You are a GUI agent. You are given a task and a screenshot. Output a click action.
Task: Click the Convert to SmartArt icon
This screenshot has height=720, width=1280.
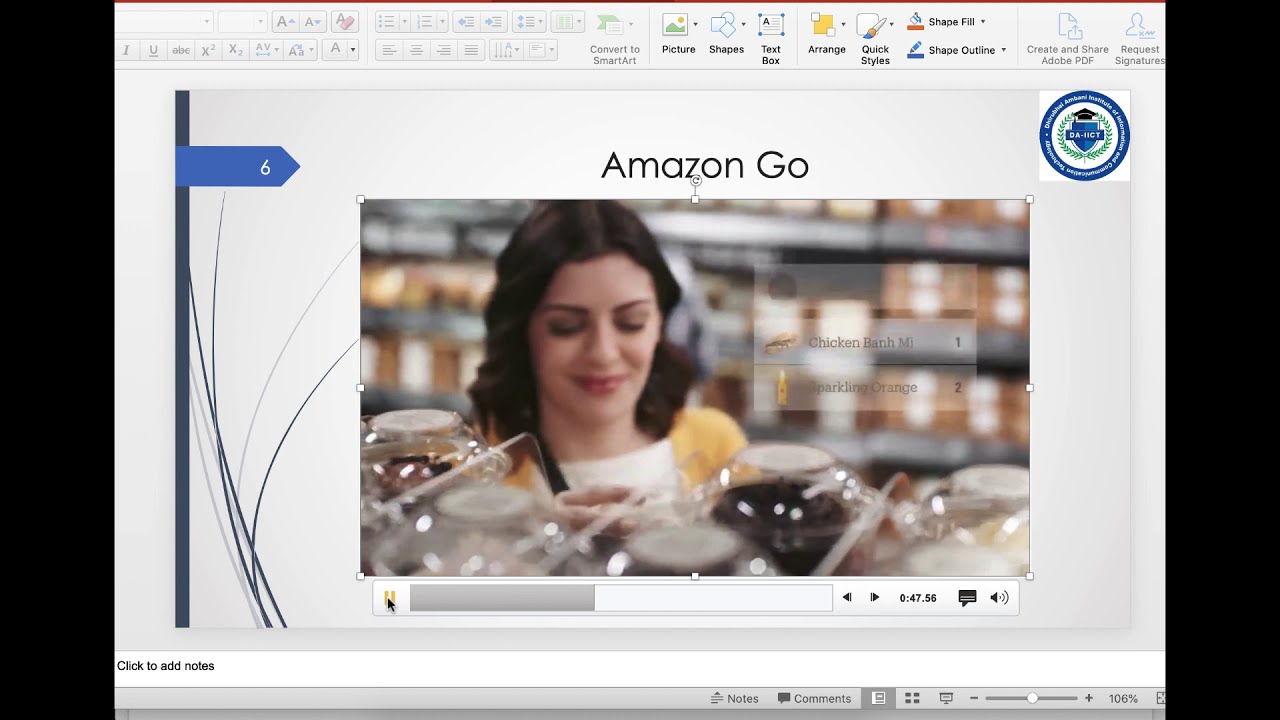click(x=614, y=38)
